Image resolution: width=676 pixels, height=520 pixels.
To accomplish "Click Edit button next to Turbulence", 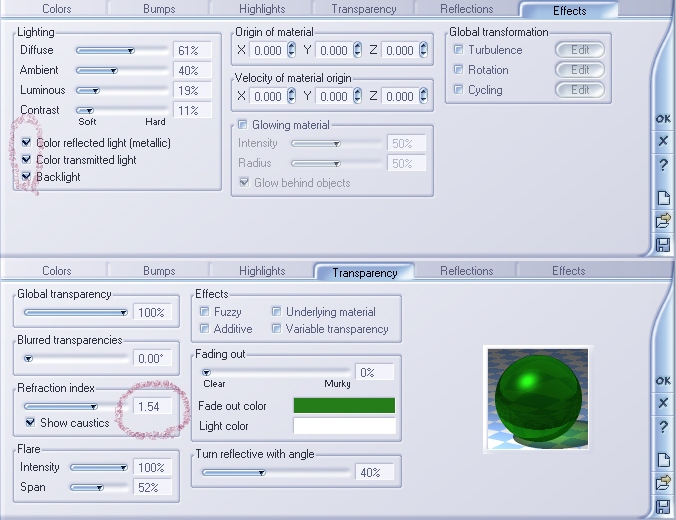I will (580, 50).
